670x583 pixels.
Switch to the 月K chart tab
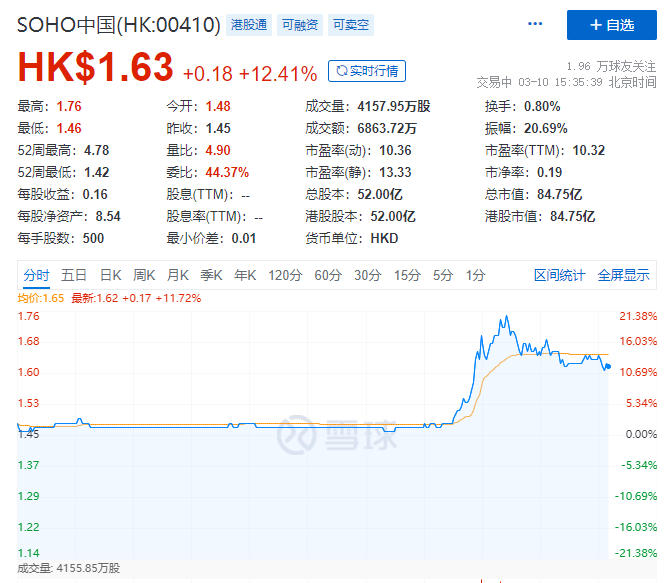pyautogui.click(x=178, y=275)
